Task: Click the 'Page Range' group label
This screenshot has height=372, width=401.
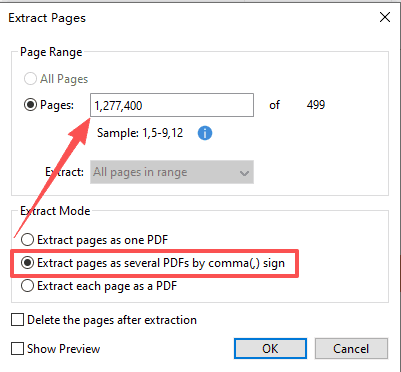Action: pos(51,52)
